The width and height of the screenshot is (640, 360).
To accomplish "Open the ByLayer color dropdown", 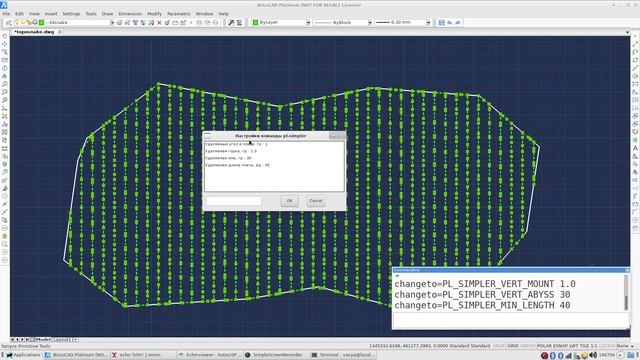I will 308,22.
